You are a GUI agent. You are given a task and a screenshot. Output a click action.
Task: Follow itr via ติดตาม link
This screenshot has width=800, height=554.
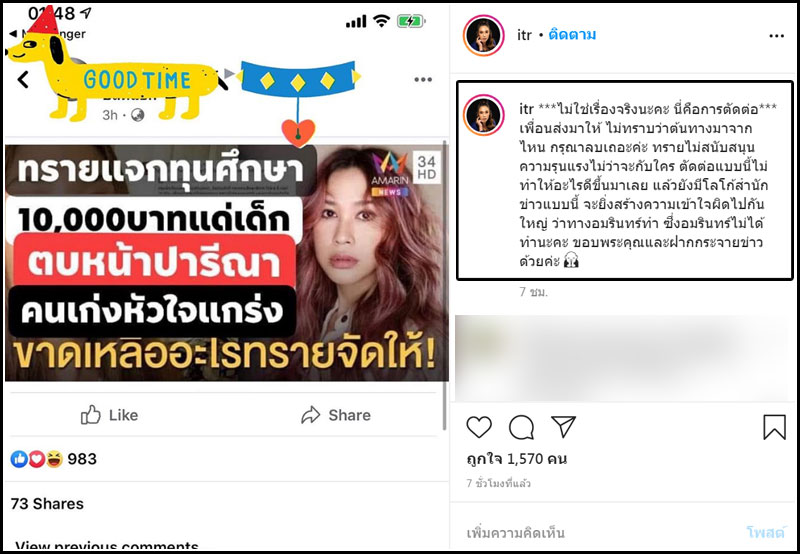click(572, 35)
